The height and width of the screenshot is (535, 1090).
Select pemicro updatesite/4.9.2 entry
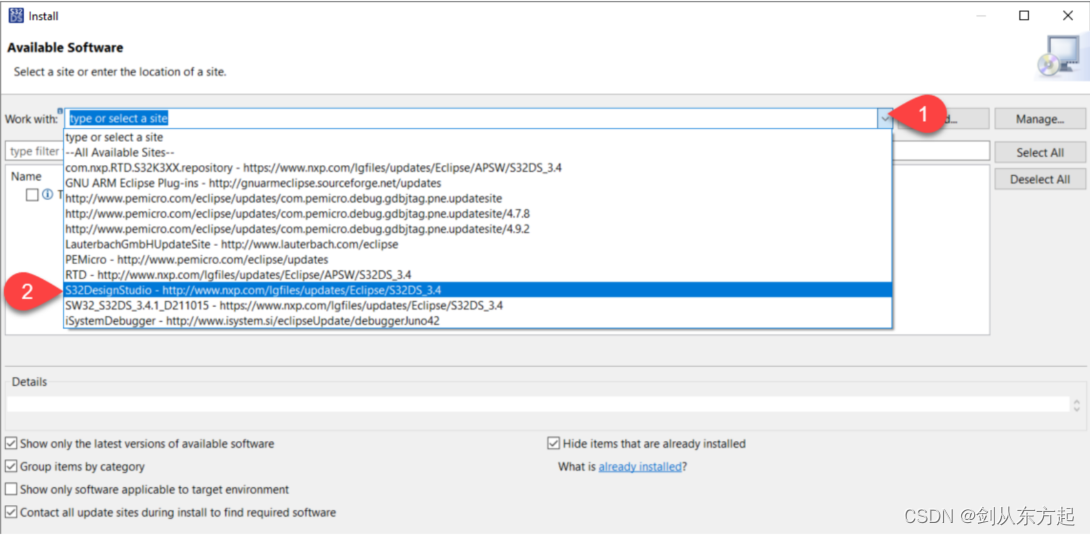click(477, 229)
